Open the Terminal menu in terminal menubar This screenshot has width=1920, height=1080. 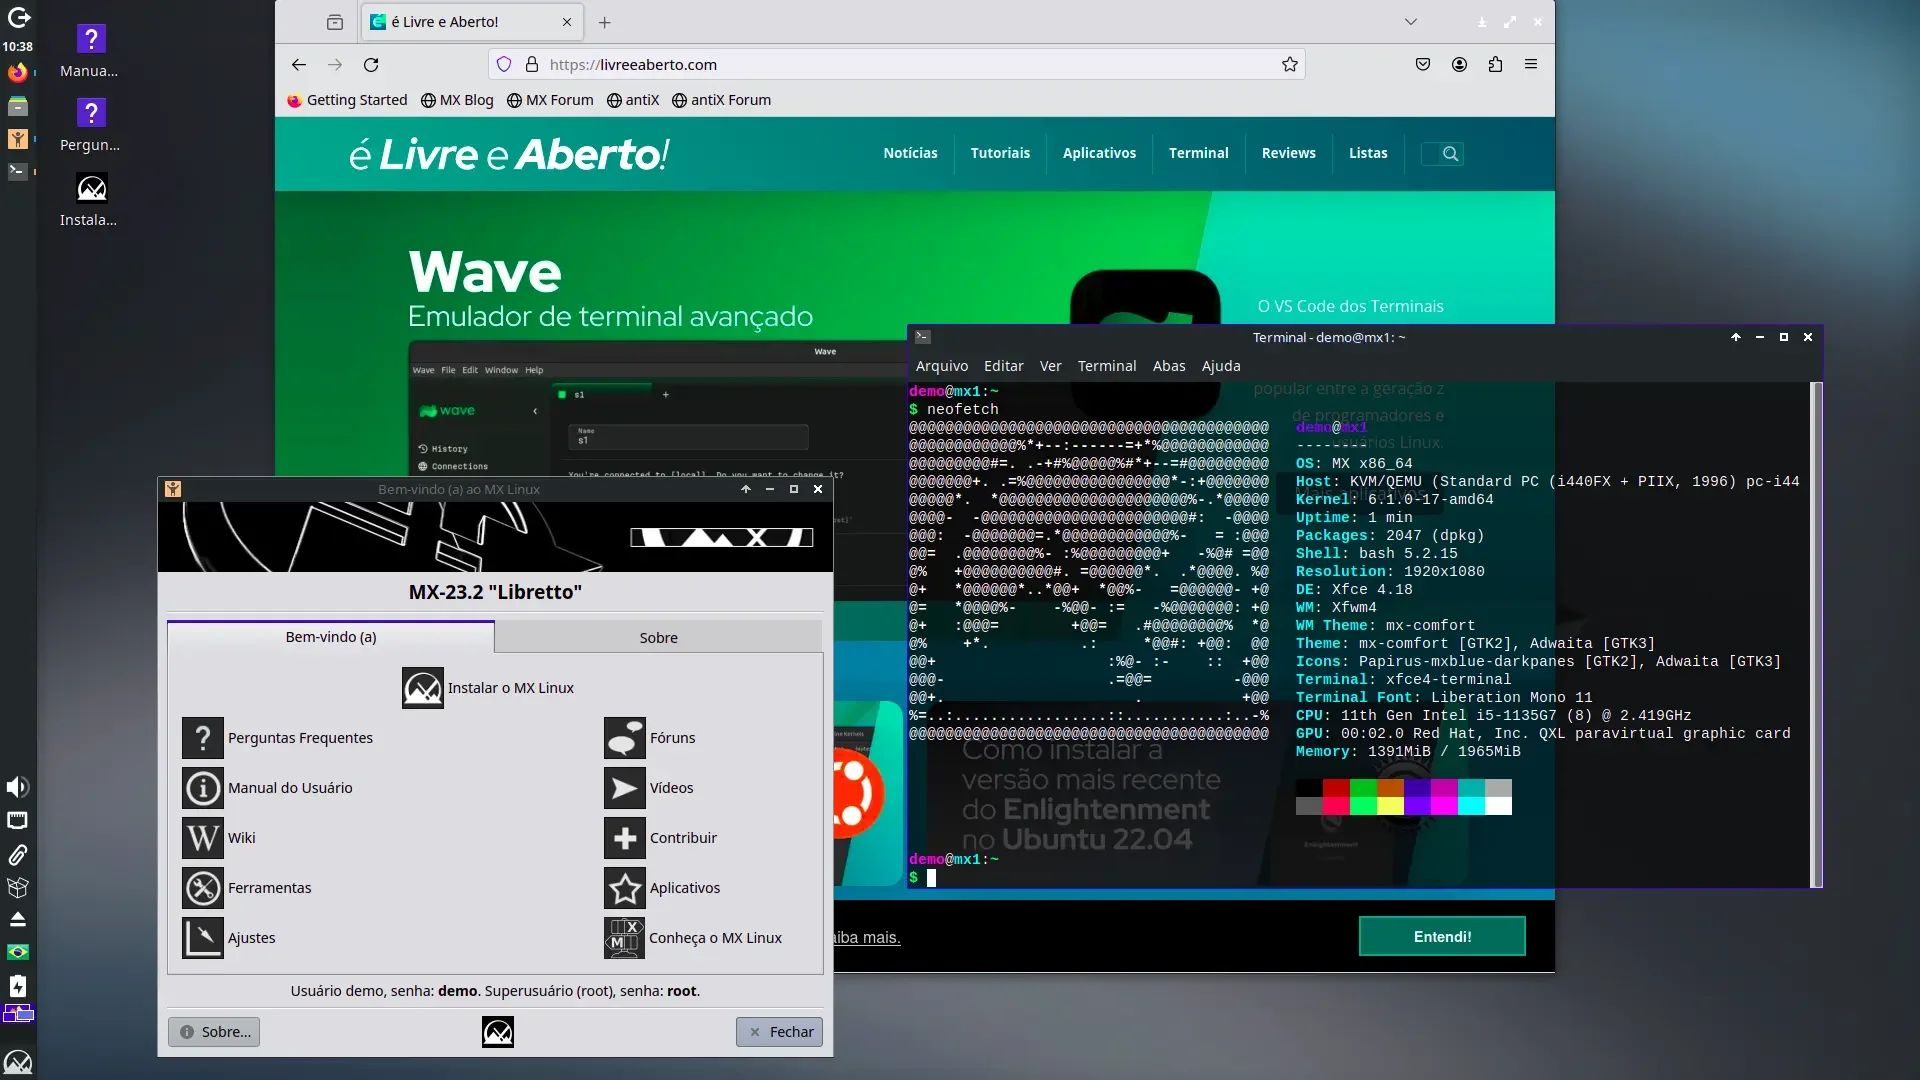[1107, 366]
